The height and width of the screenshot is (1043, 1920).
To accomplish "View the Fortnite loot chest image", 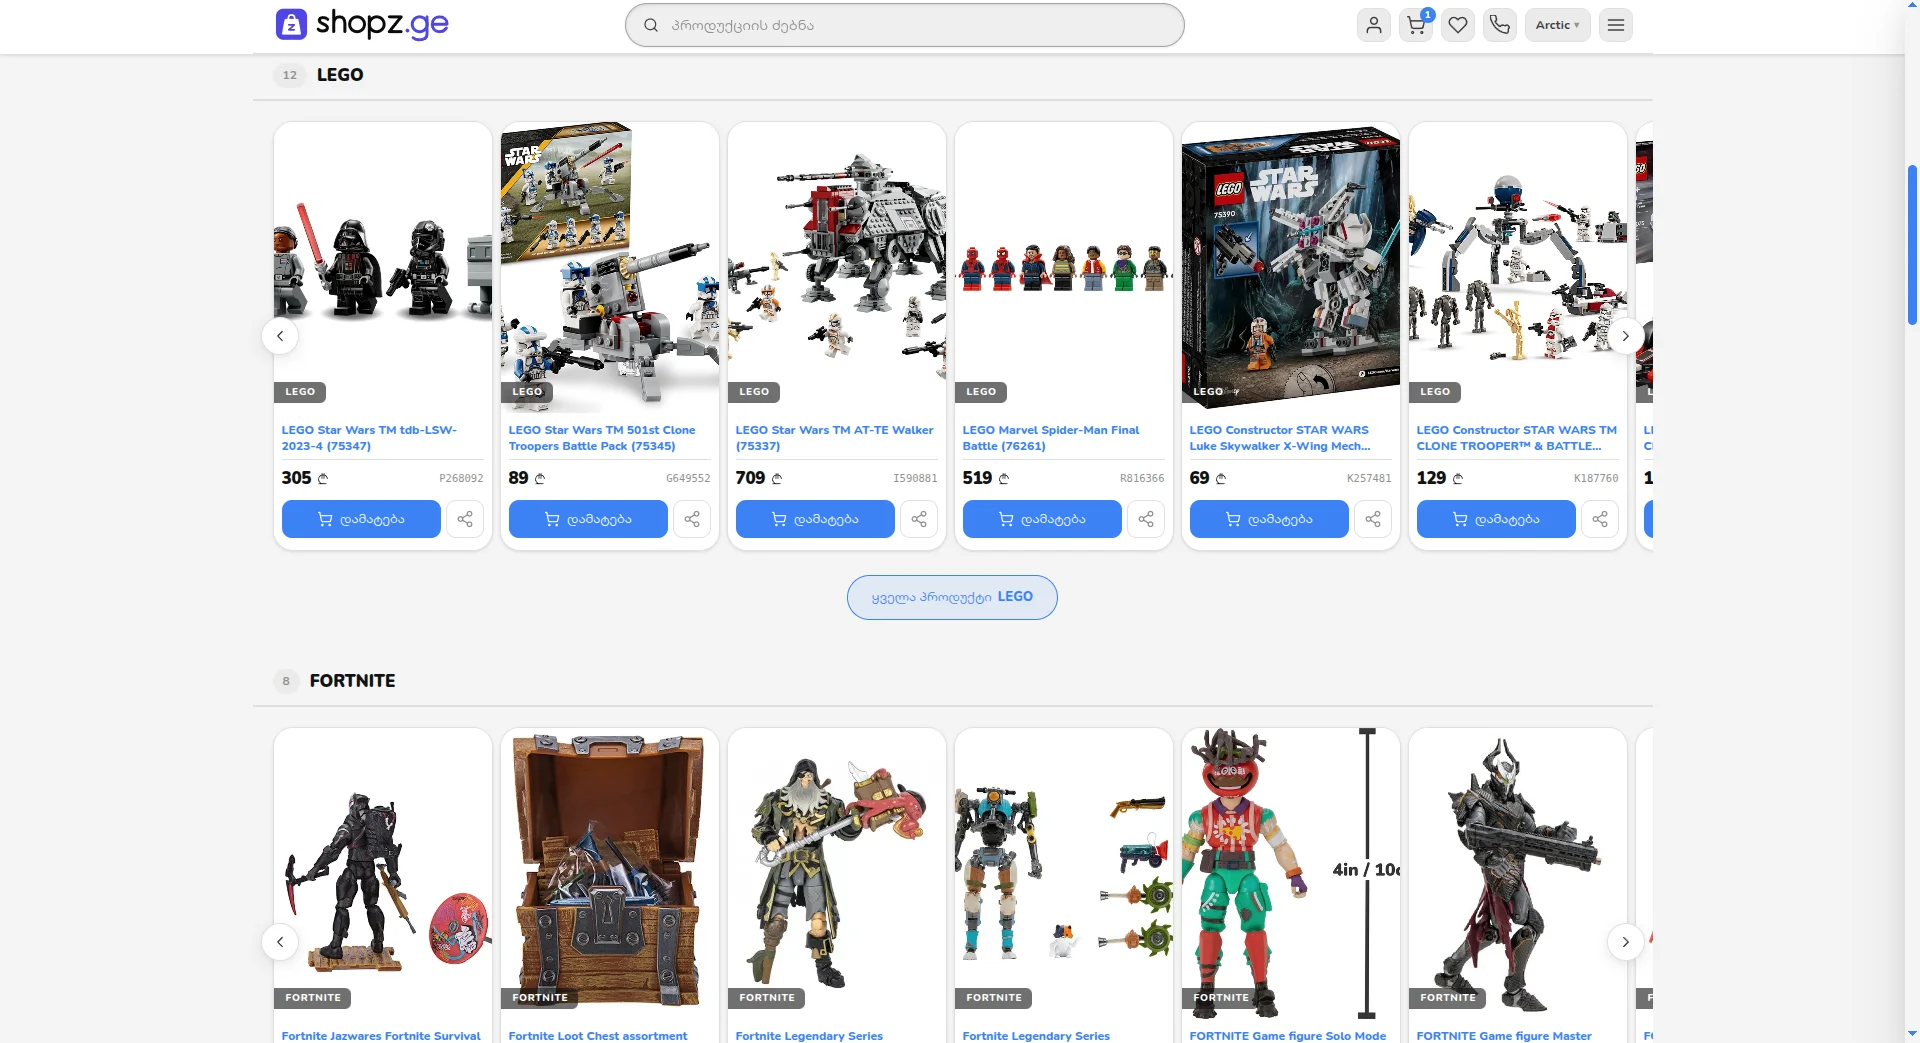I will (x=610, y=872).
